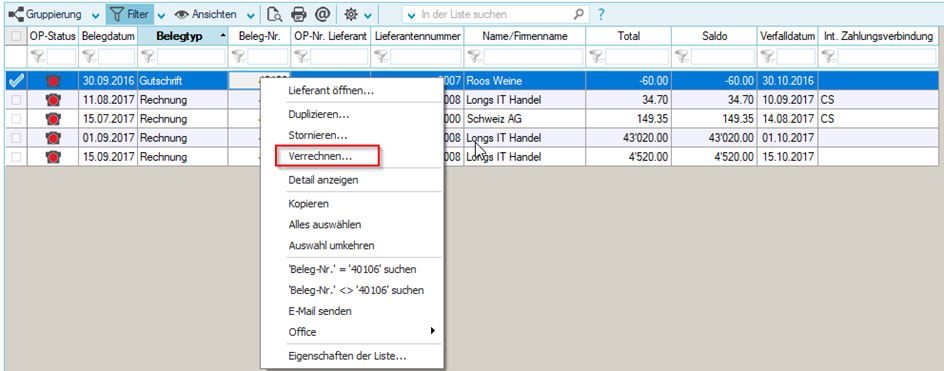Viewport: 944px width, 371px height.
Task: Sort by the Belegtyp column header
Action: [x=183, y=36]
